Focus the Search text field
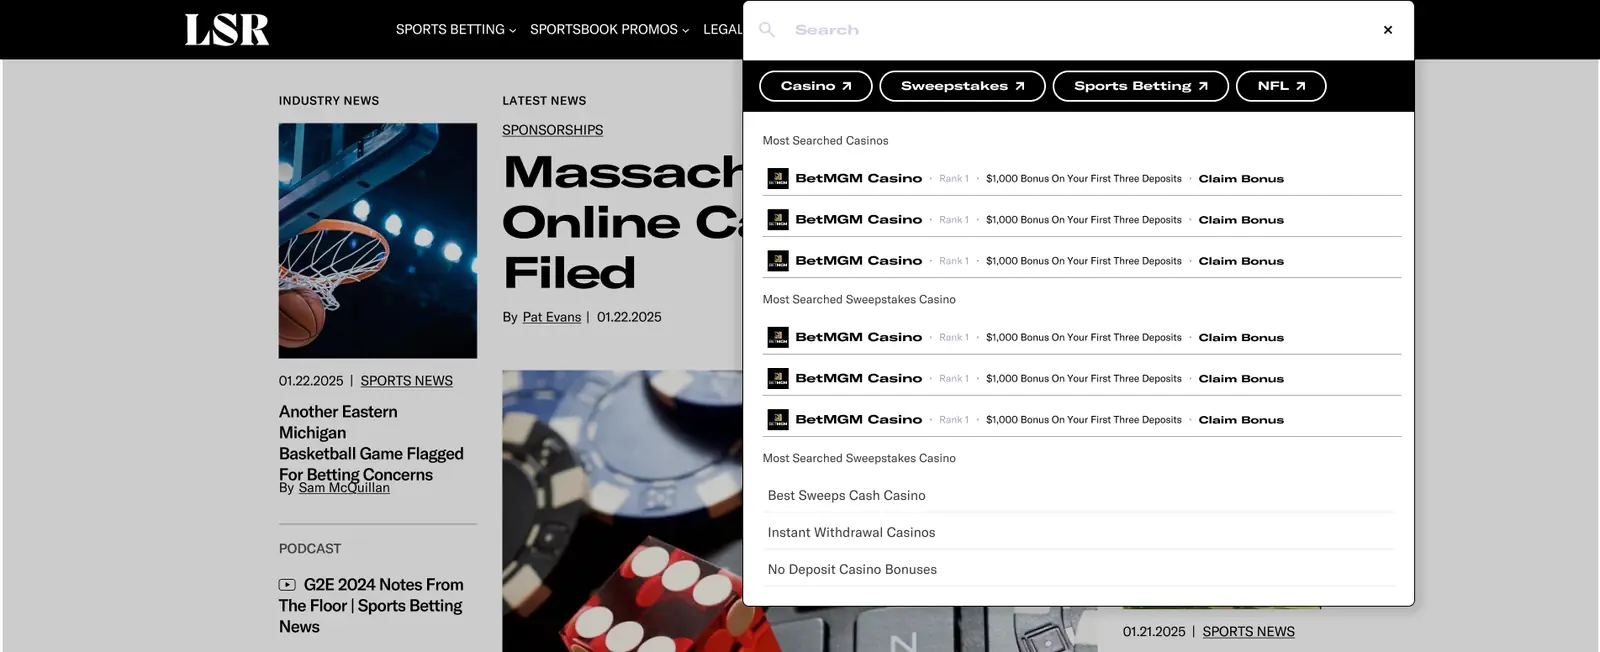 pyautogui.click(x=1080, y=30)
